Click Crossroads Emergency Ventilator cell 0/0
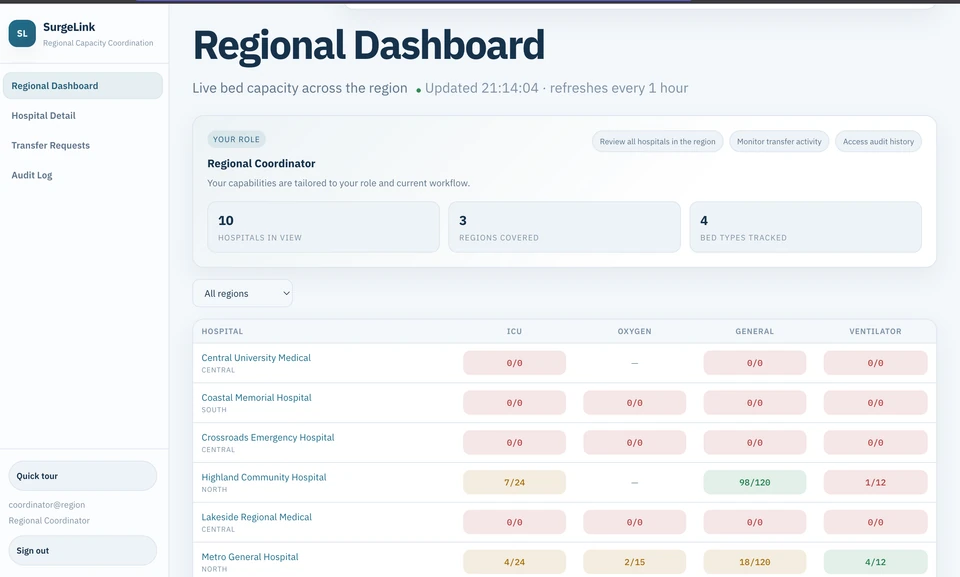The width and height of the screenshot is (960, 577). tap(876, 443)
